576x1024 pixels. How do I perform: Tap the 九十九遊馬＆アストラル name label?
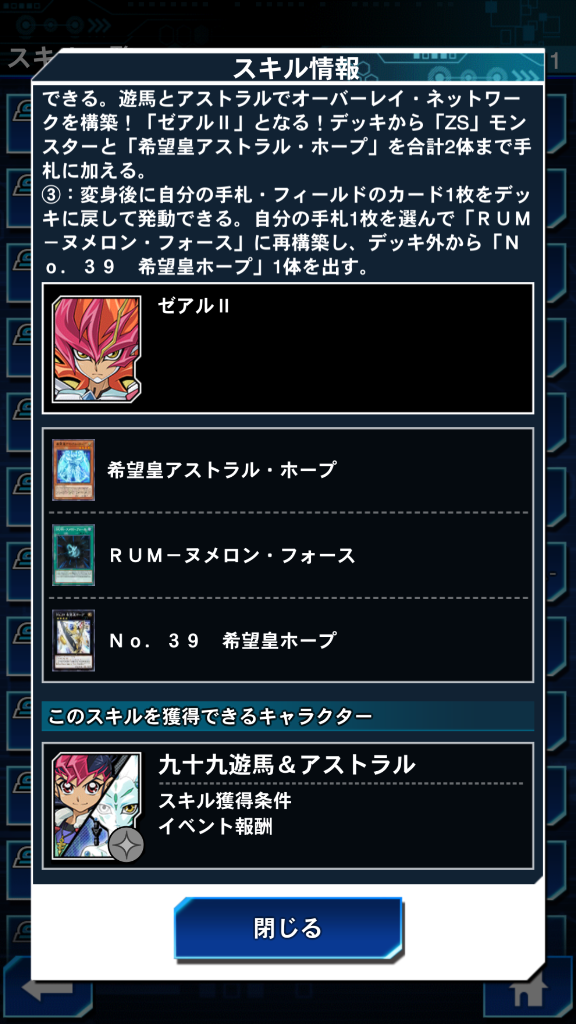pyautogui.click(x=287, y=763)
